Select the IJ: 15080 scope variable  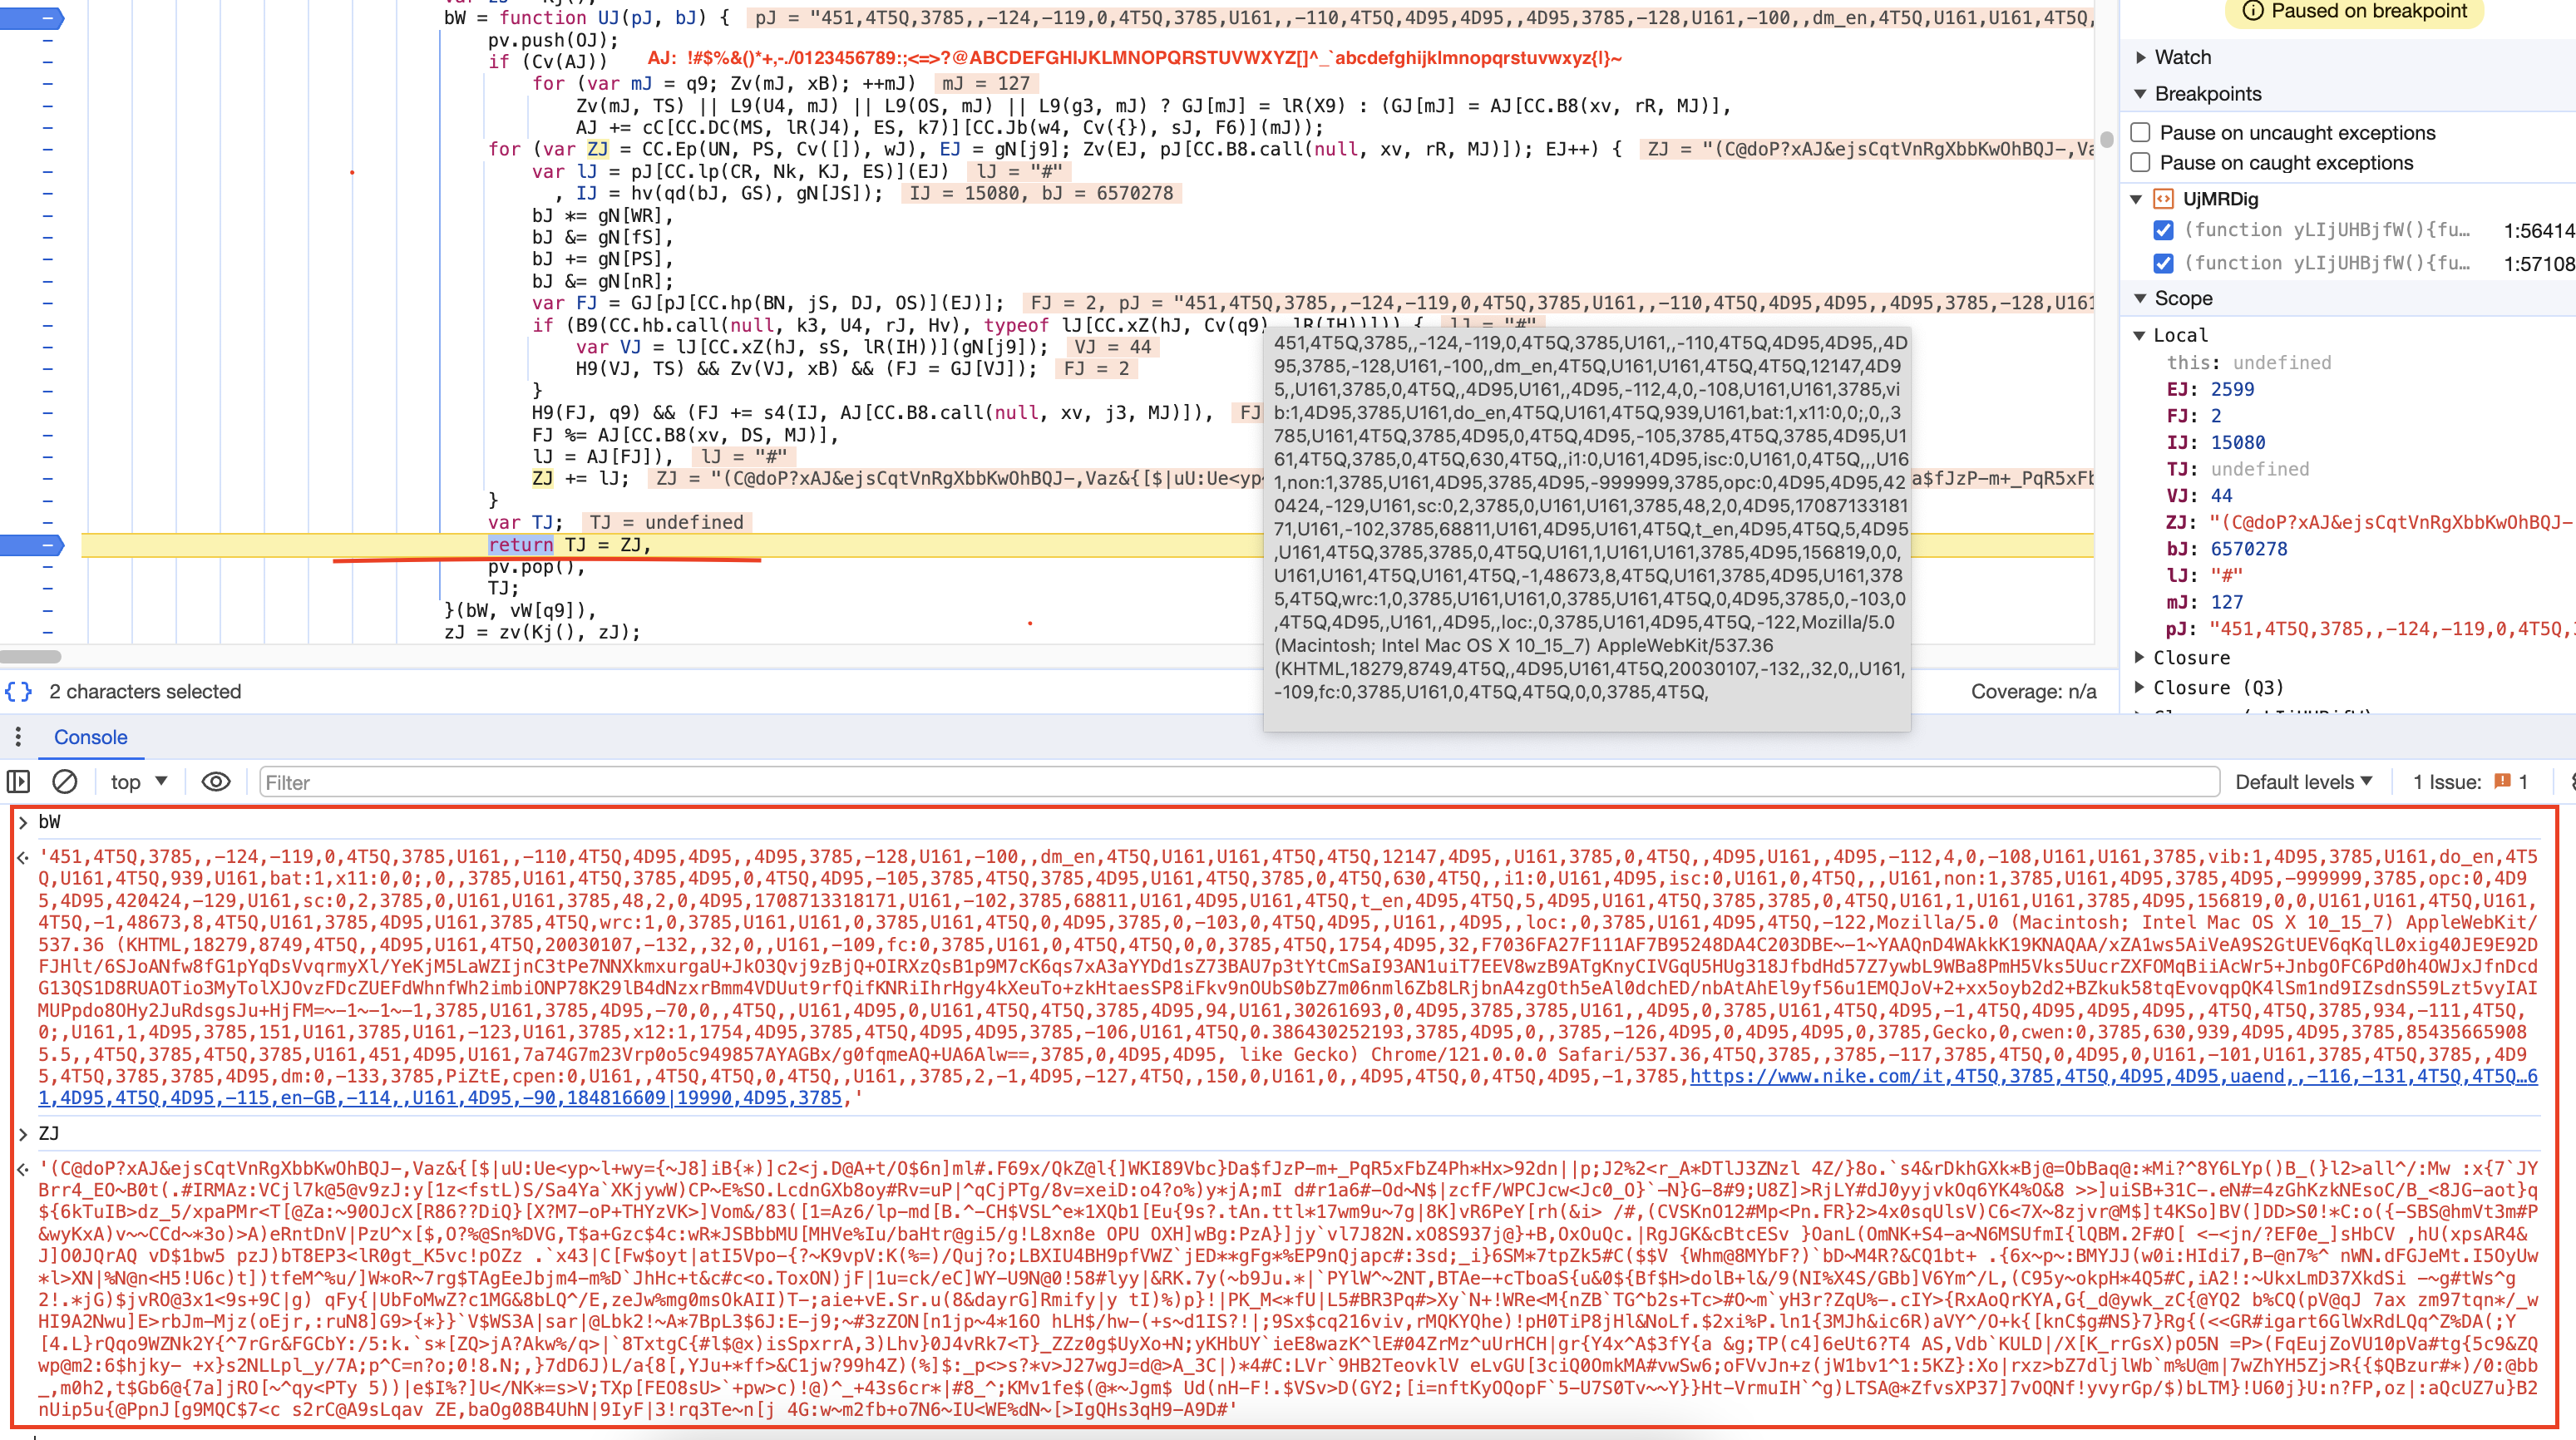point(2215,442)
